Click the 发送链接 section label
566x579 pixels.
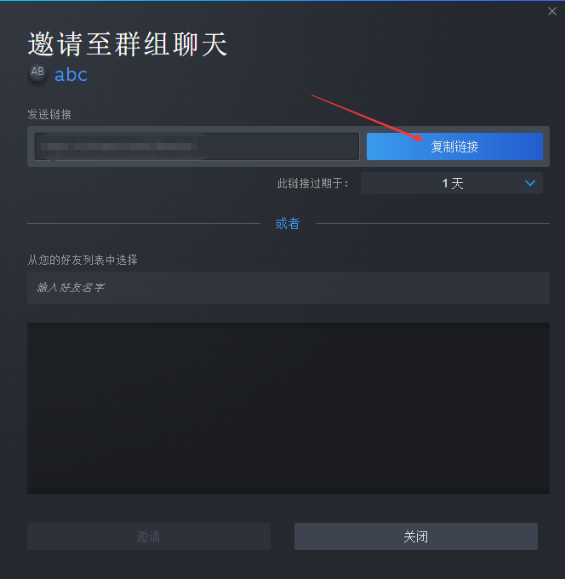pyautogui.click(x=49, y=114)
